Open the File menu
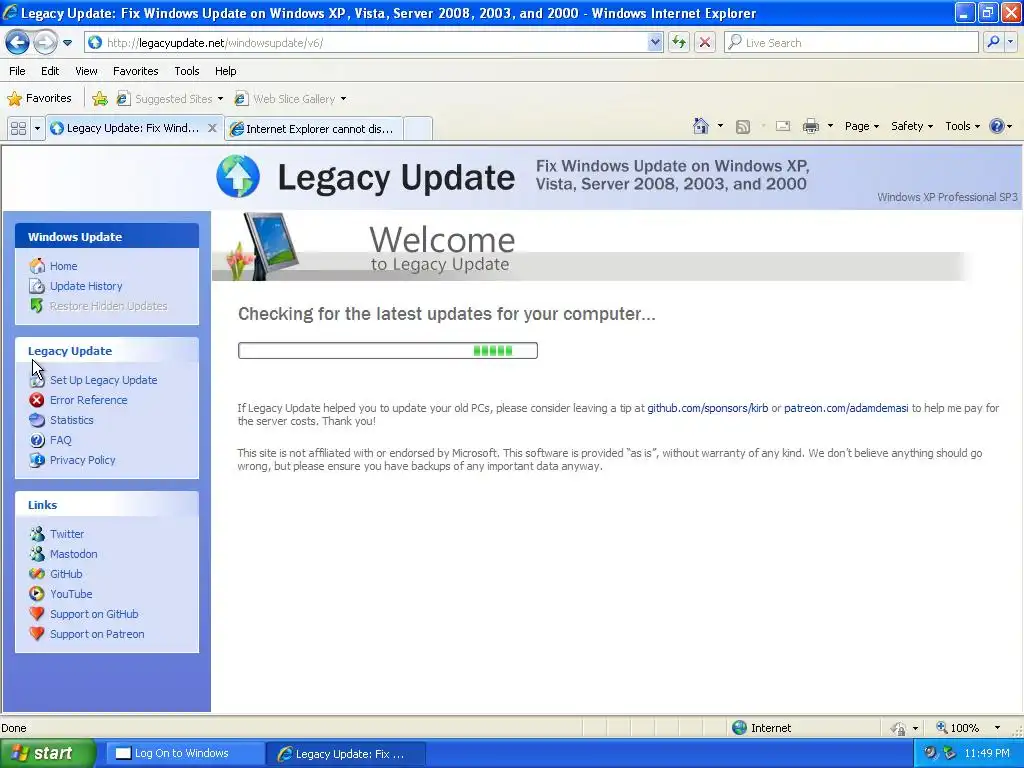 coord(17,71)
